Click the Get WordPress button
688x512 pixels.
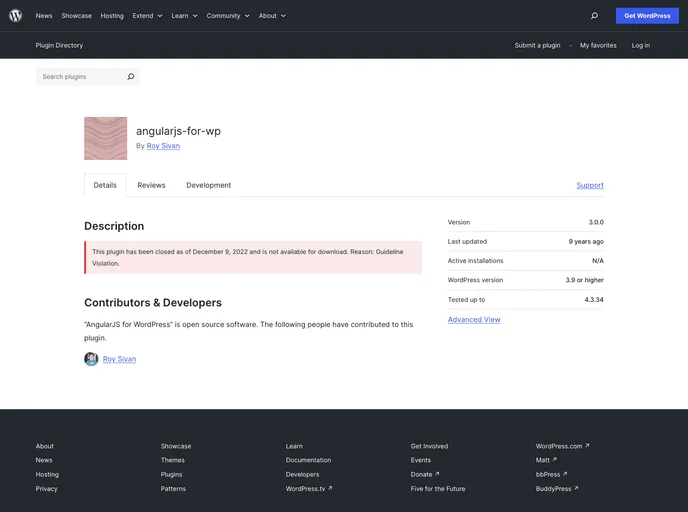(x=647, y=16)
